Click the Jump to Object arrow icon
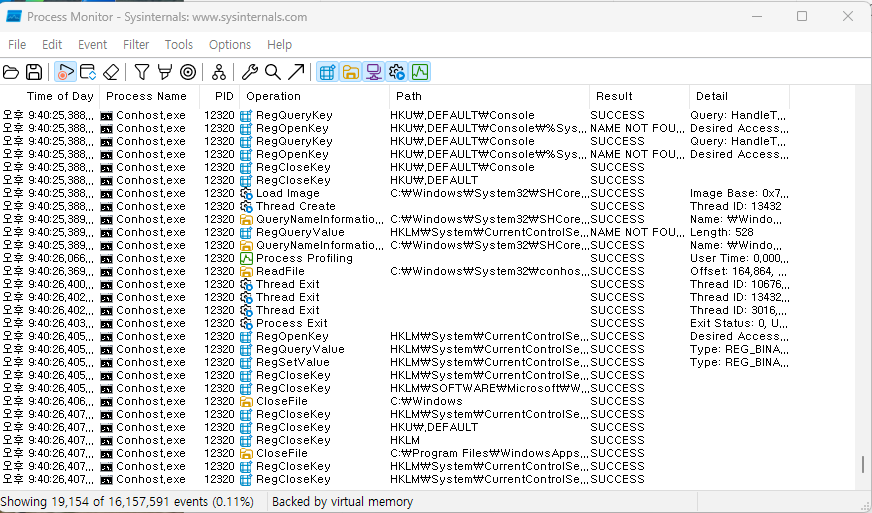Screen dimensions: 872x513 [x=296, y=72]
